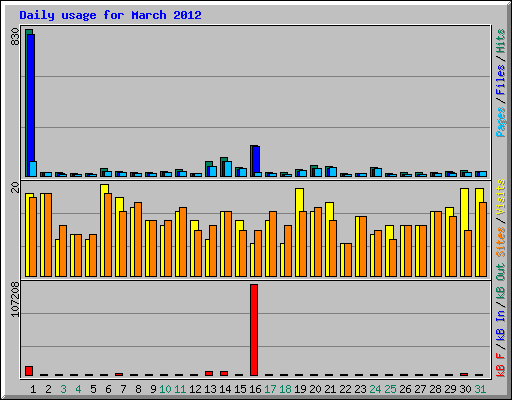Click day label 22 on the x-axis

coord(345,389)
